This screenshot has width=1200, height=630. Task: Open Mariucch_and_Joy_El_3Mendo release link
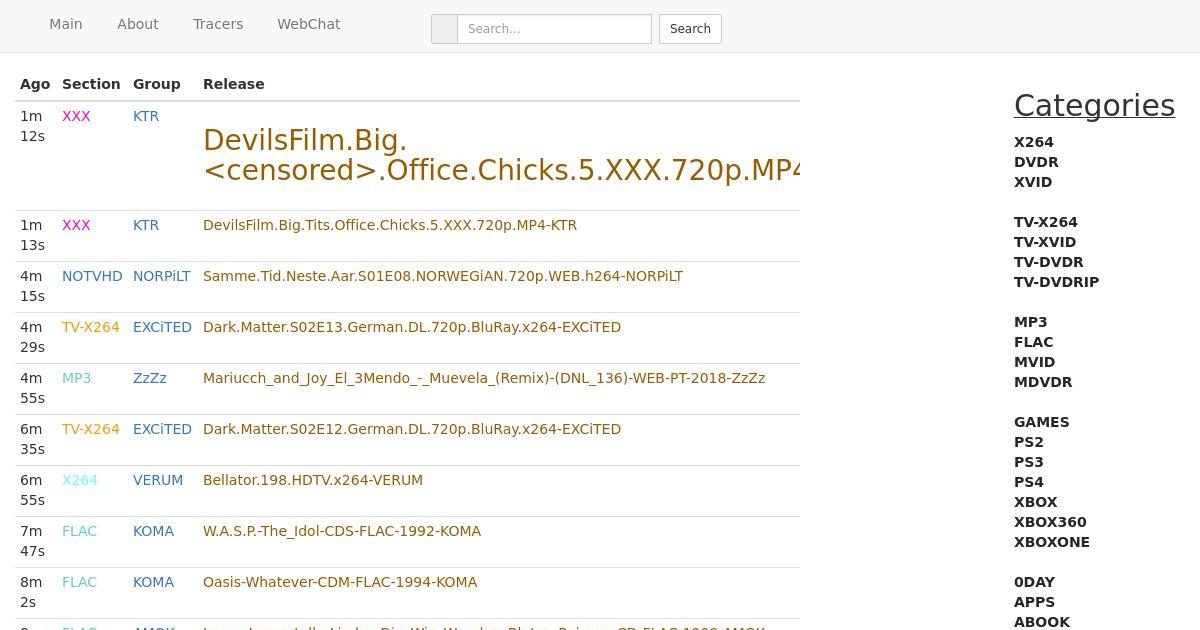point(484,378)
